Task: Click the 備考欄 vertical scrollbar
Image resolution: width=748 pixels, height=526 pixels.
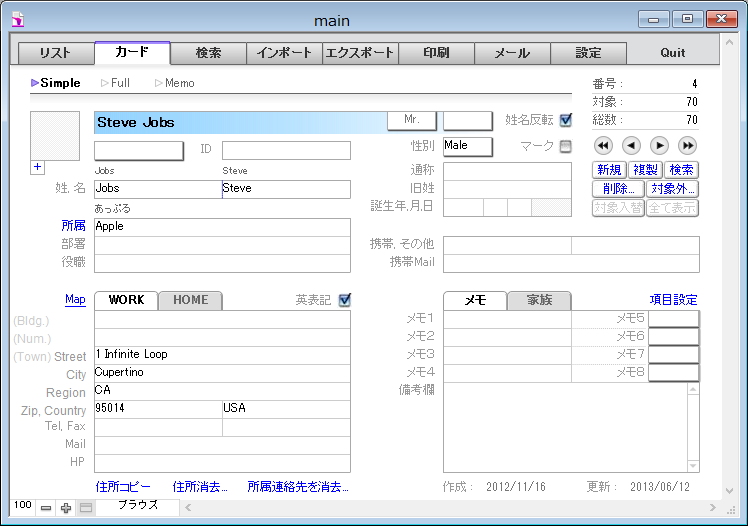Action: coord(692,427)
